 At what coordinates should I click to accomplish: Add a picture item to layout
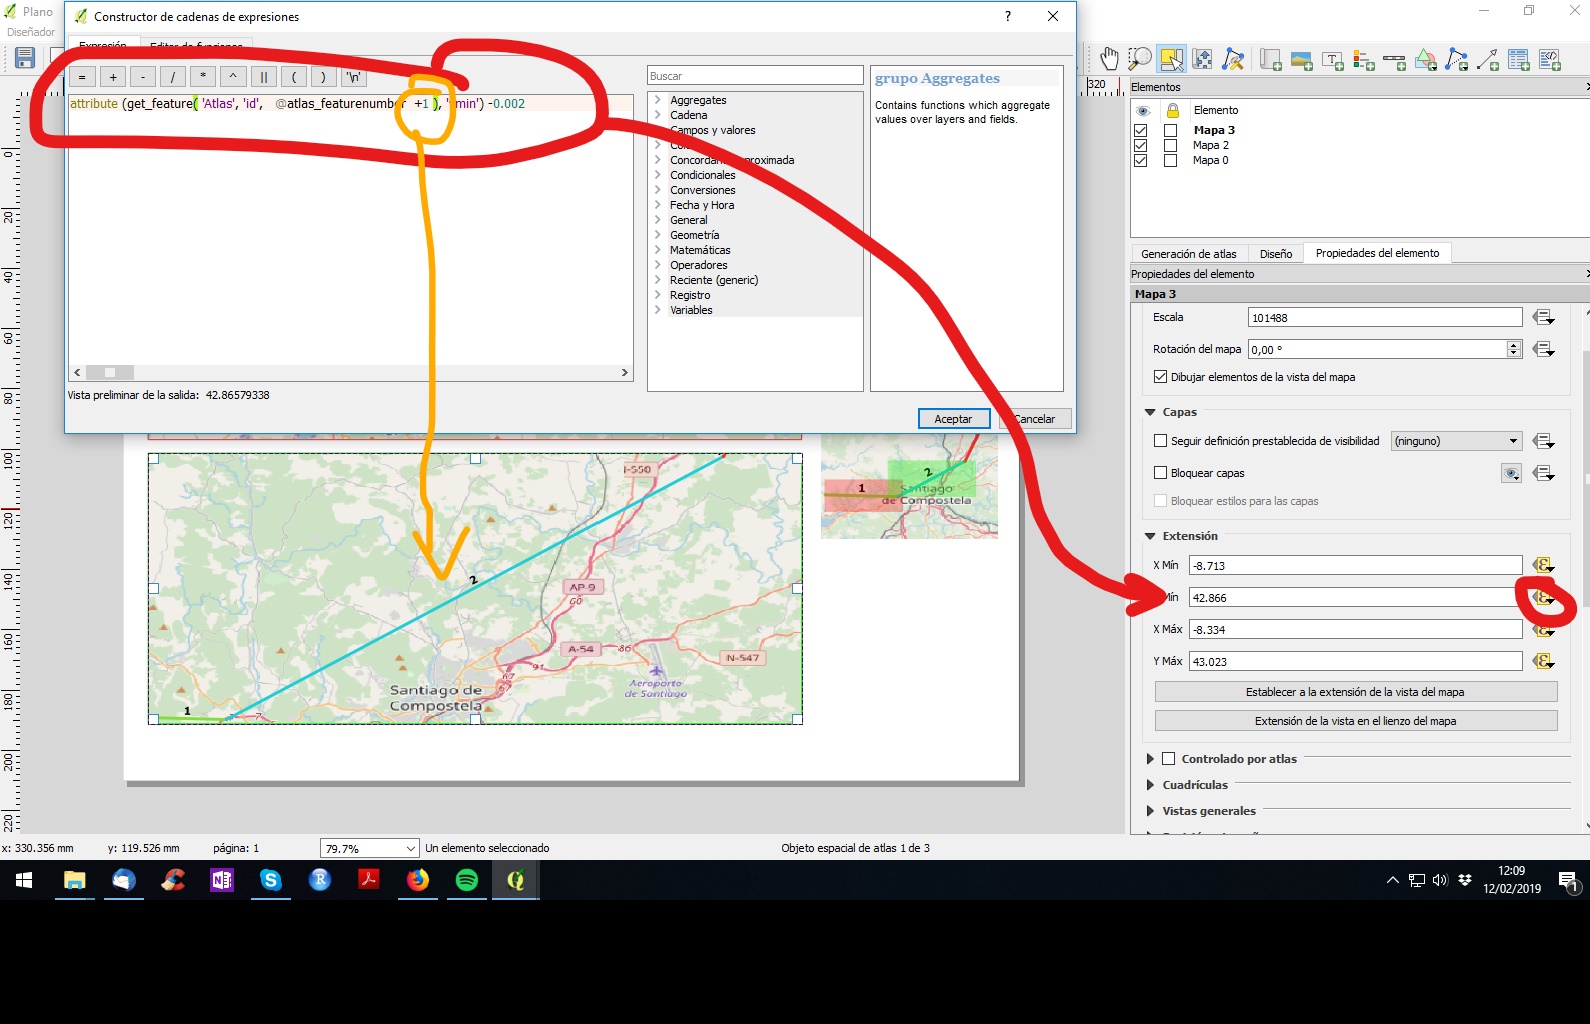[1302, 60]
